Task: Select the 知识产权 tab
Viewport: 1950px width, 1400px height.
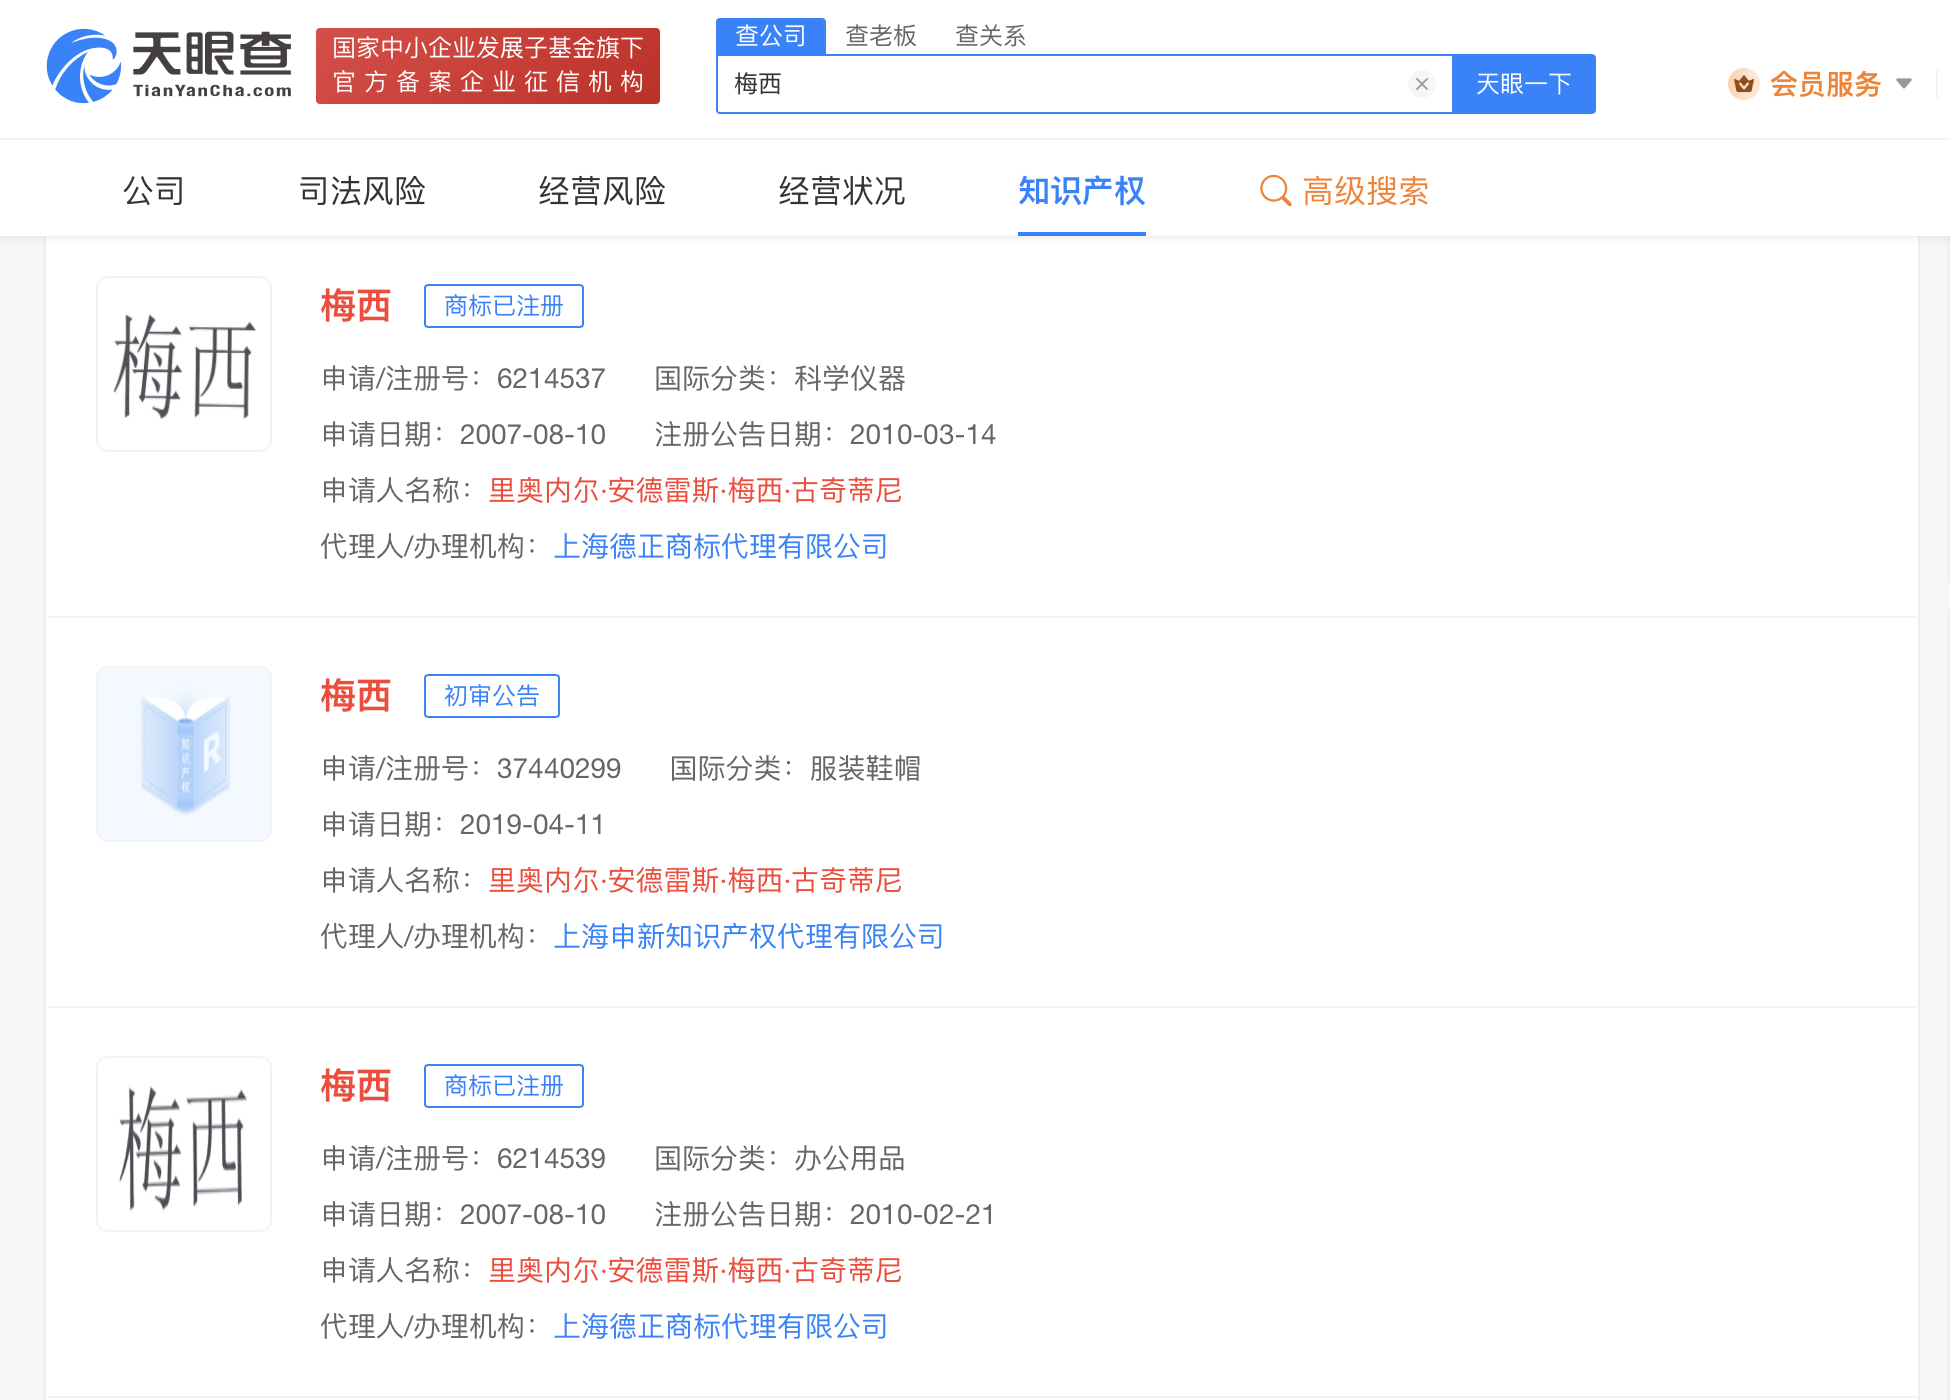Action: tap(1082, 190)
